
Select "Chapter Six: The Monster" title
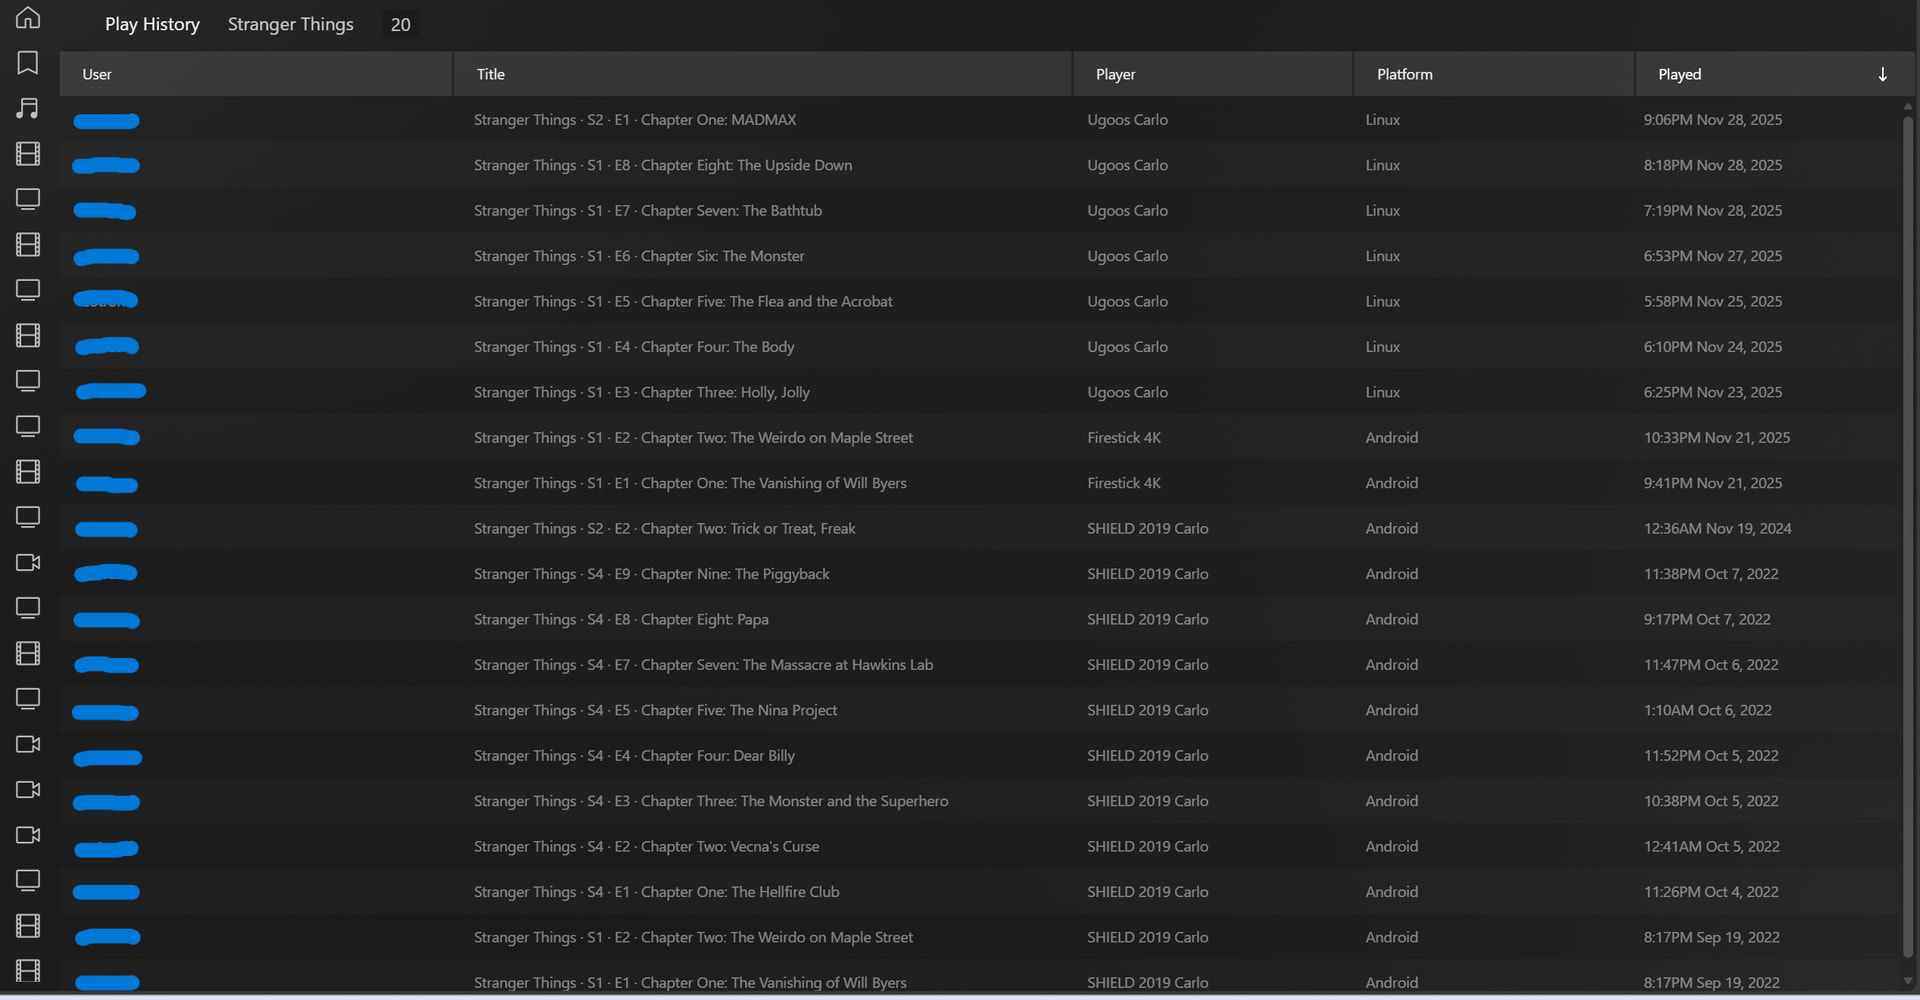(722, 256)
